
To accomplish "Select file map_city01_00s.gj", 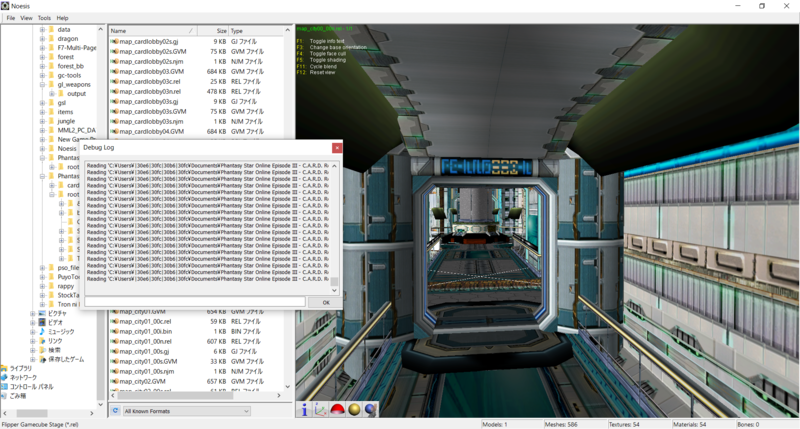I will [144, 352].
